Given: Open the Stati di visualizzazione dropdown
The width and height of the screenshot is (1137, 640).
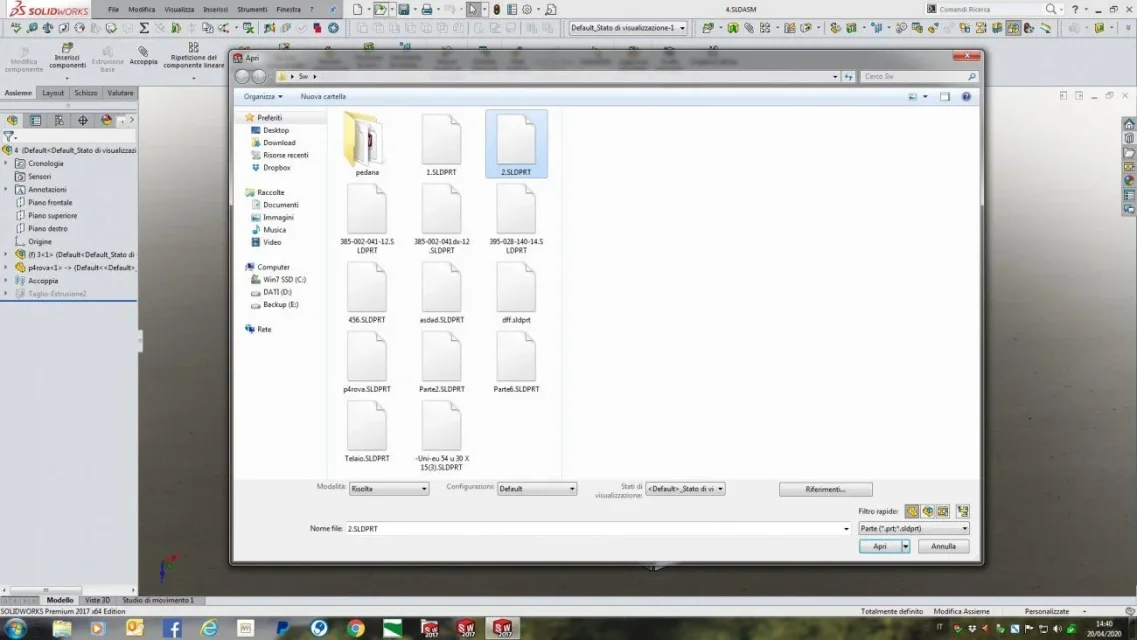Looking at the screenshot, I should click(685, 489).
